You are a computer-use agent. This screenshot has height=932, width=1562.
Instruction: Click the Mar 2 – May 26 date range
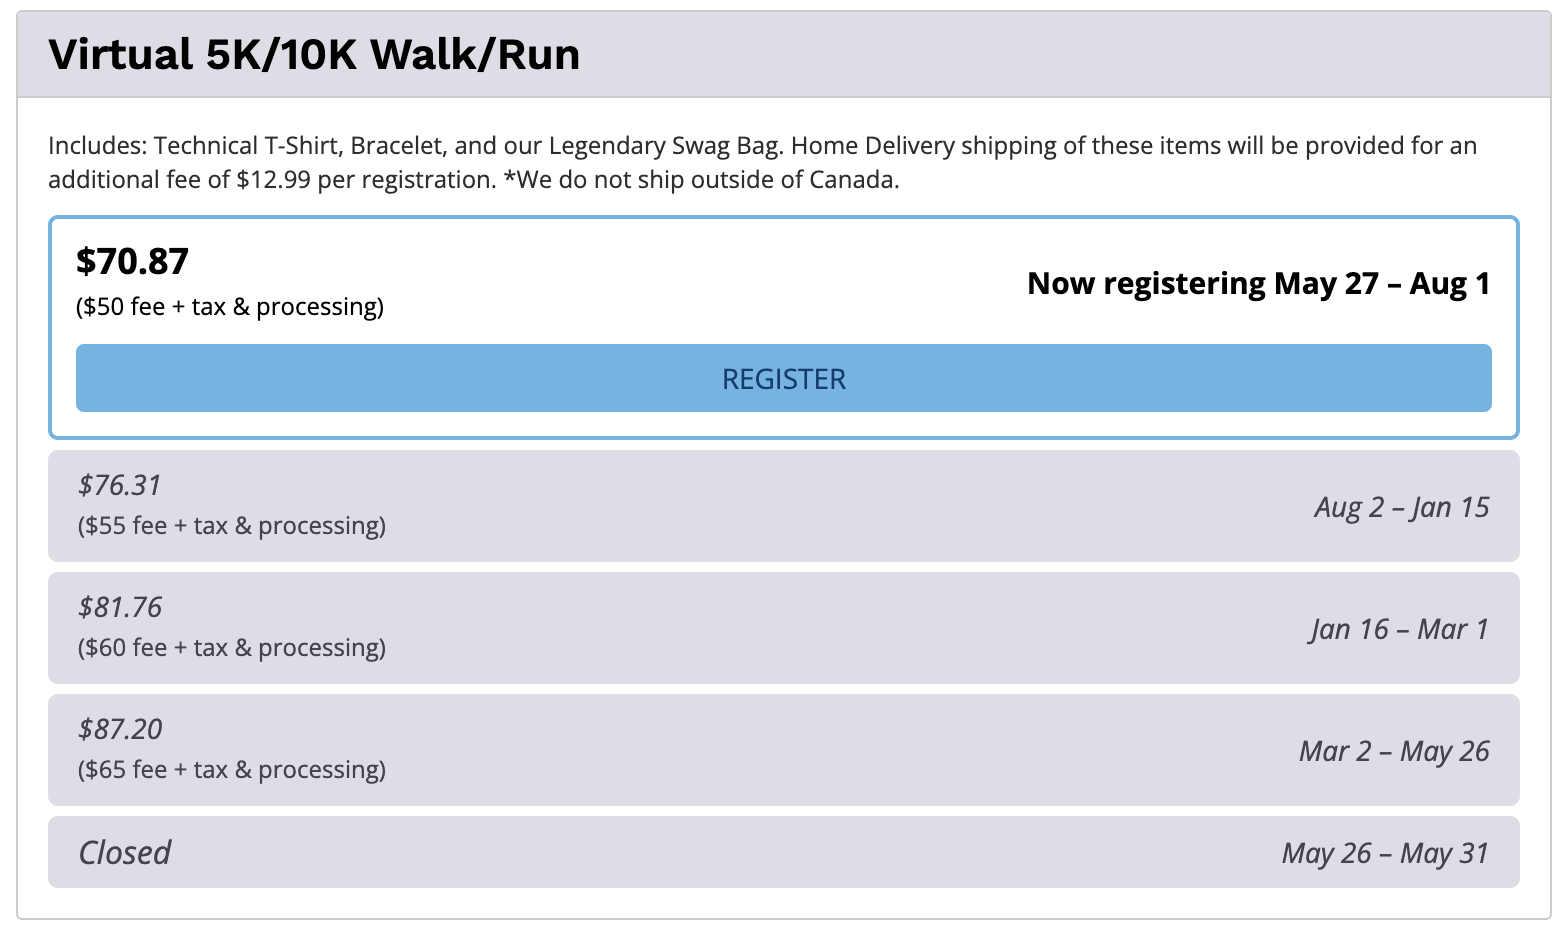pyautogui.click(x=1394, y=751)
